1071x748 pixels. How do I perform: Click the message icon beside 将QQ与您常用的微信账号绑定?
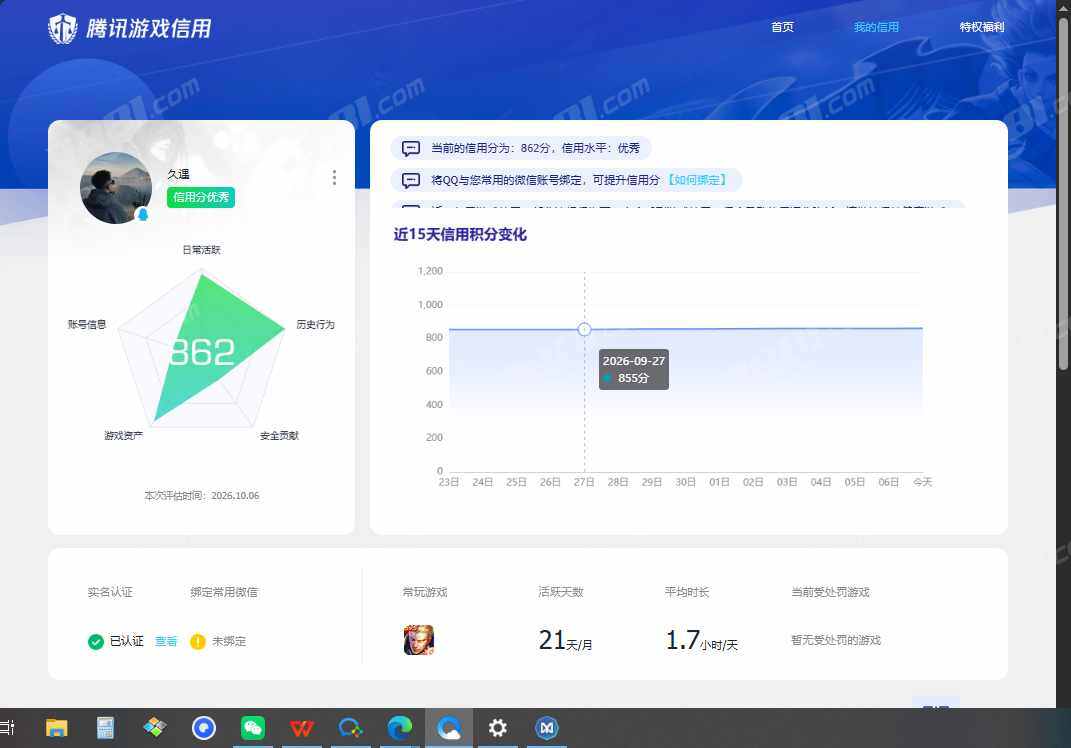tap(411, 180)
